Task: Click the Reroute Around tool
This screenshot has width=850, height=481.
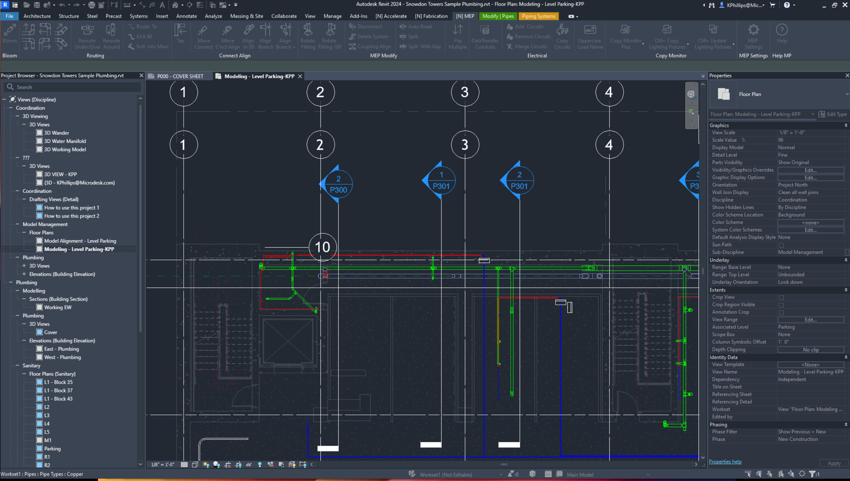Action: pos(111,36)
